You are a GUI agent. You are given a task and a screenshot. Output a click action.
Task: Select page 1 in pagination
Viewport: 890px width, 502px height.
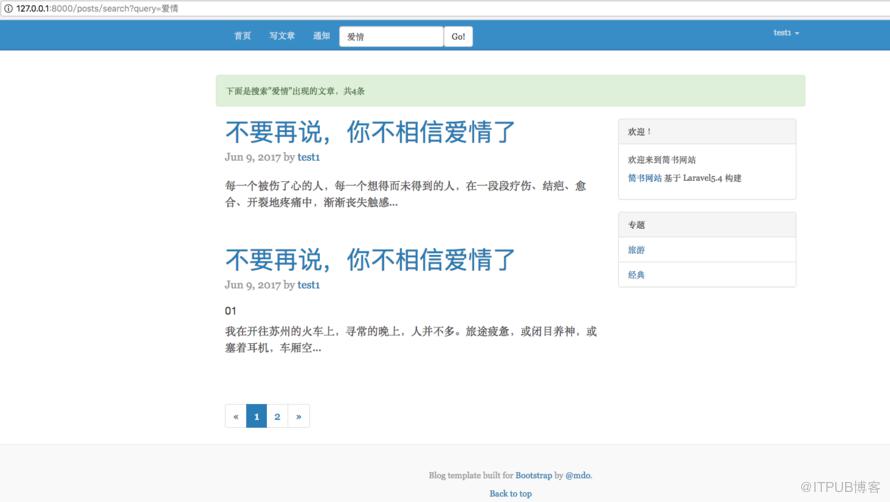coord(257,416)
